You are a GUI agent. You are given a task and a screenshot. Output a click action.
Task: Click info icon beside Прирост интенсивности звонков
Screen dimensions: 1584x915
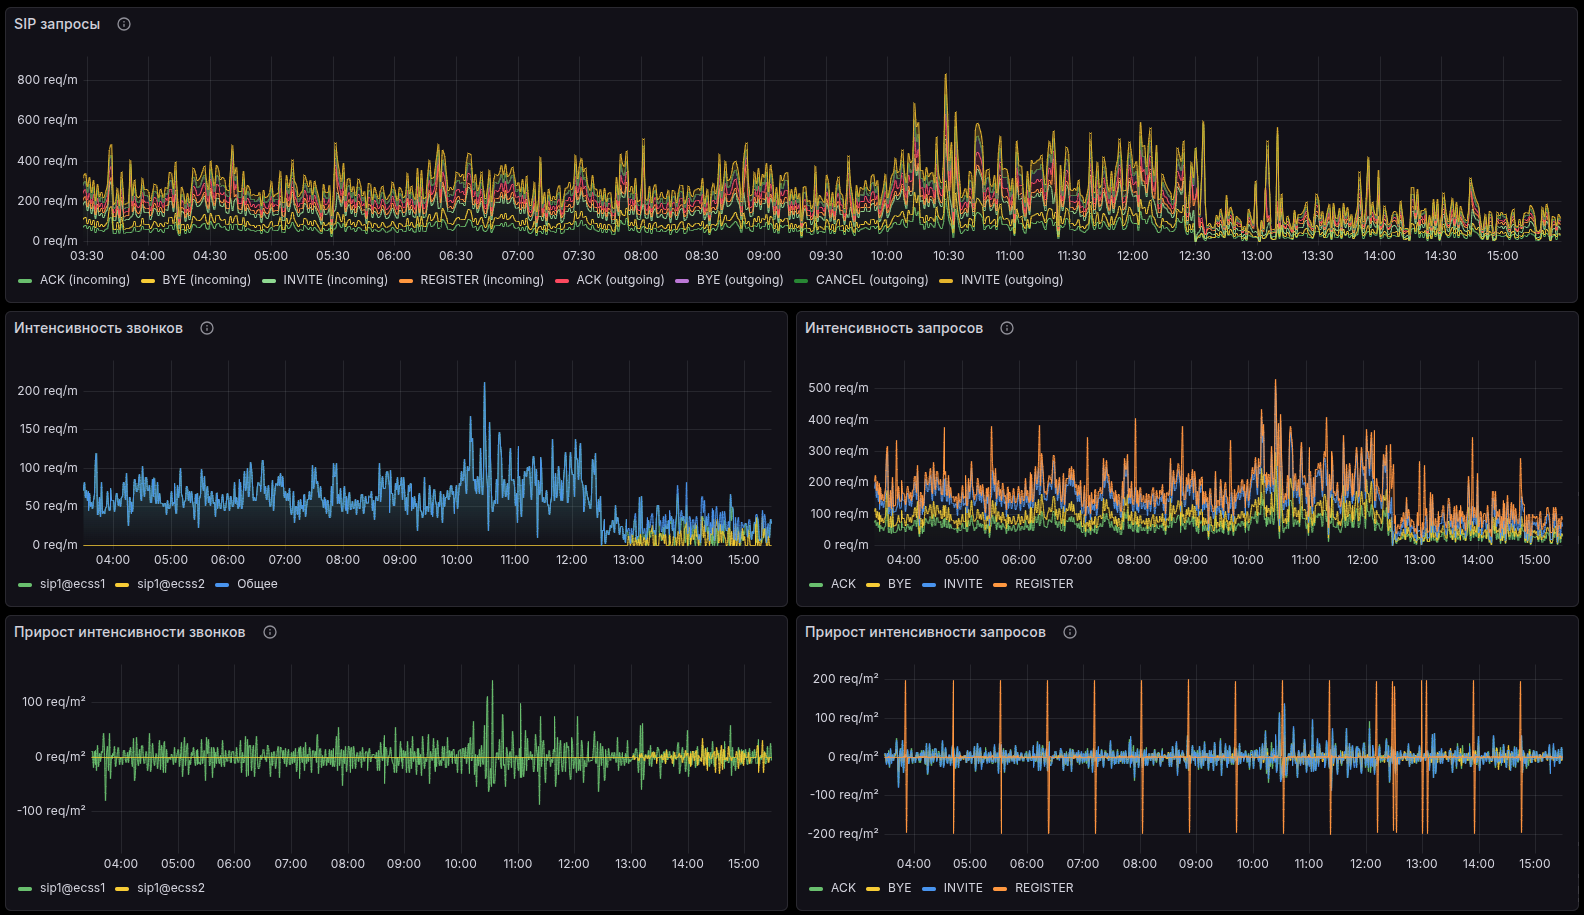[270, 632]
